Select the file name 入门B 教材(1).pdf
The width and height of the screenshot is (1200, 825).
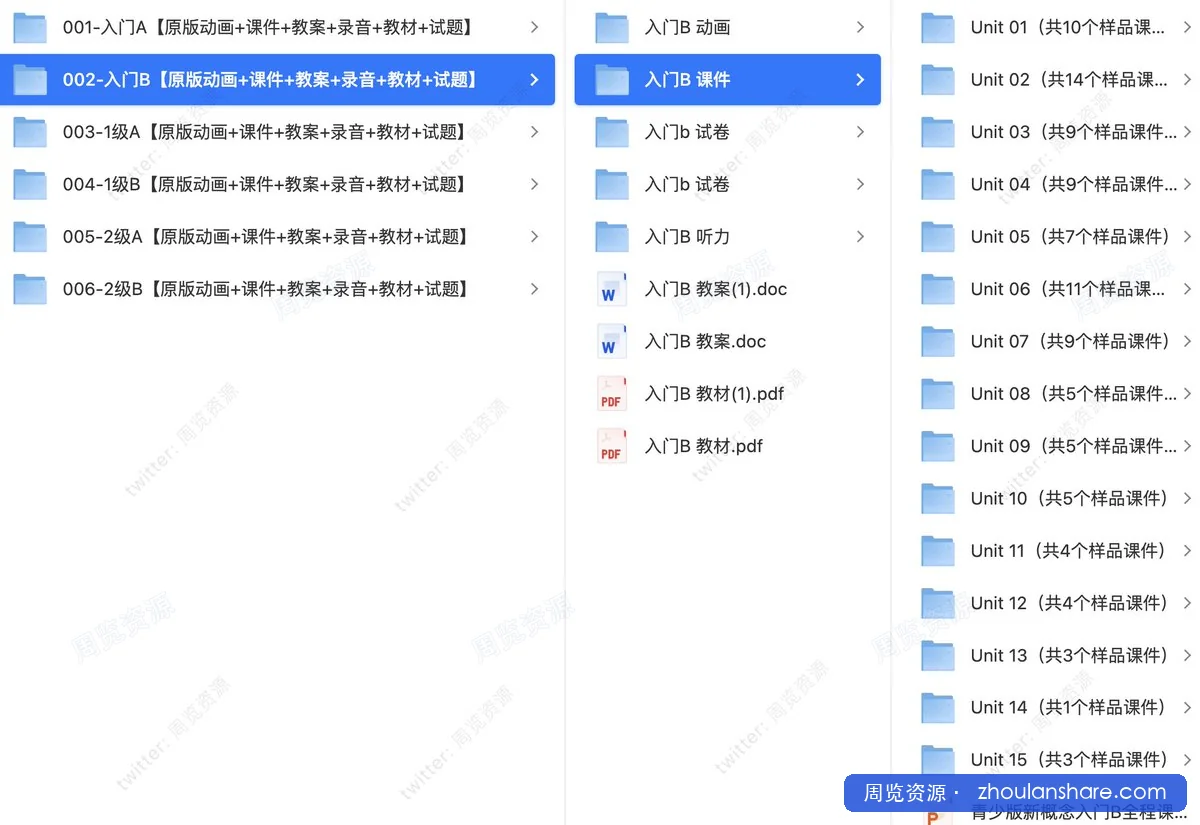714,394
